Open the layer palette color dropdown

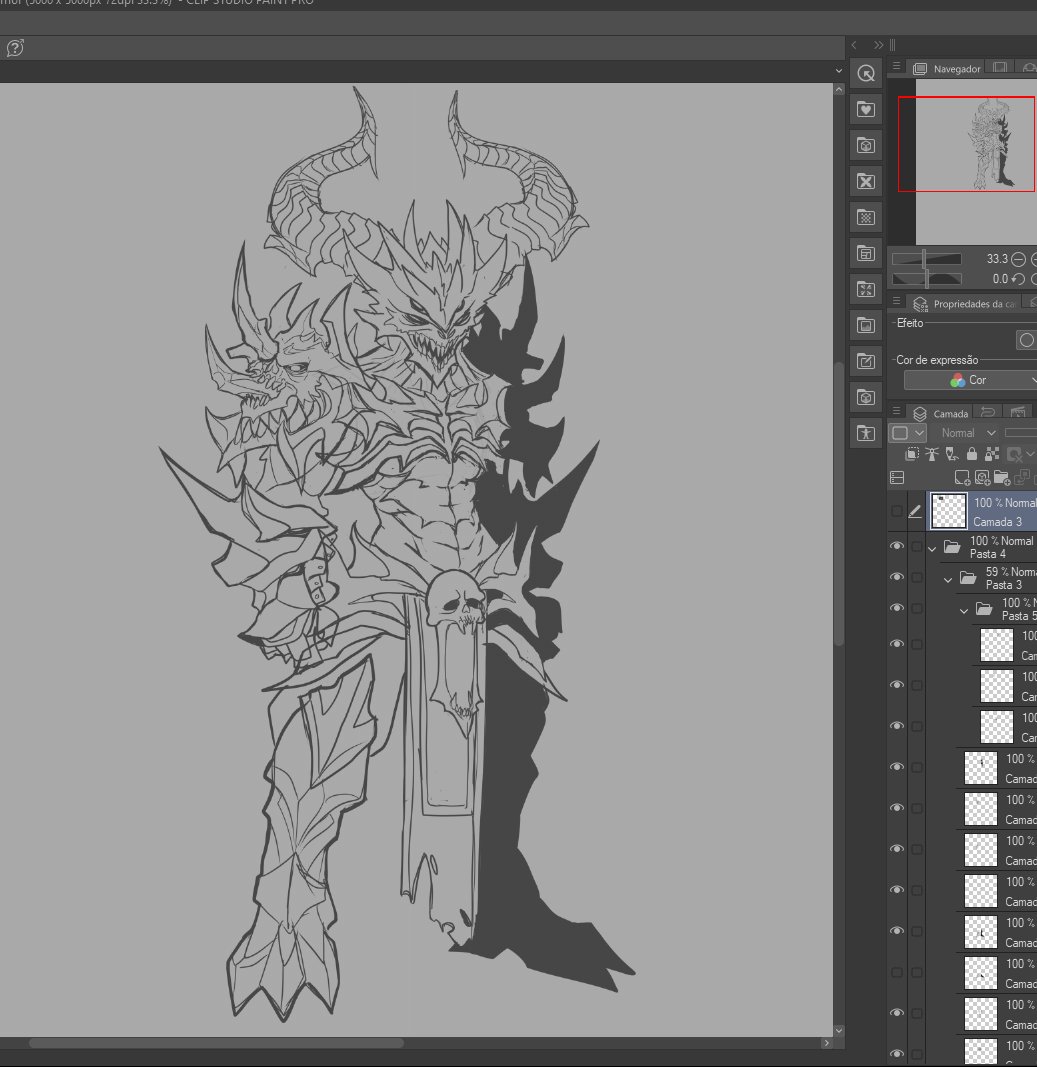coord(908,433)
